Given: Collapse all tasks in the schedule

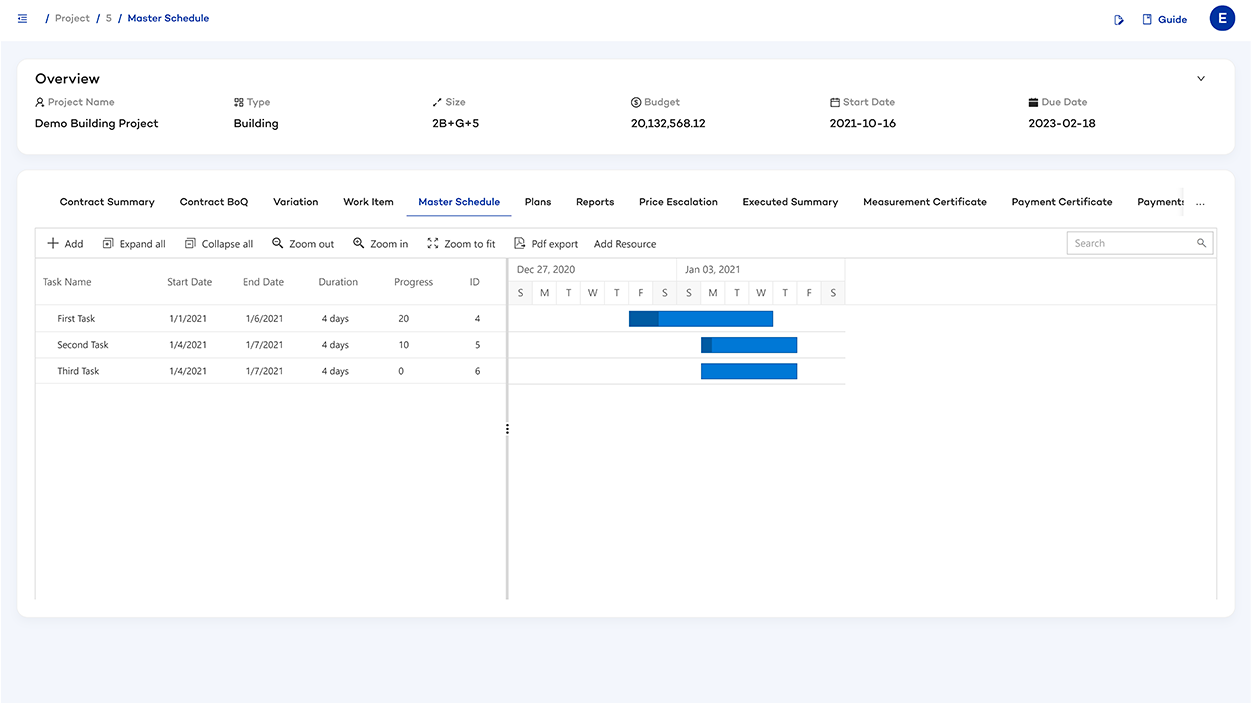Looking at the screenshot, I should [219, 244].
